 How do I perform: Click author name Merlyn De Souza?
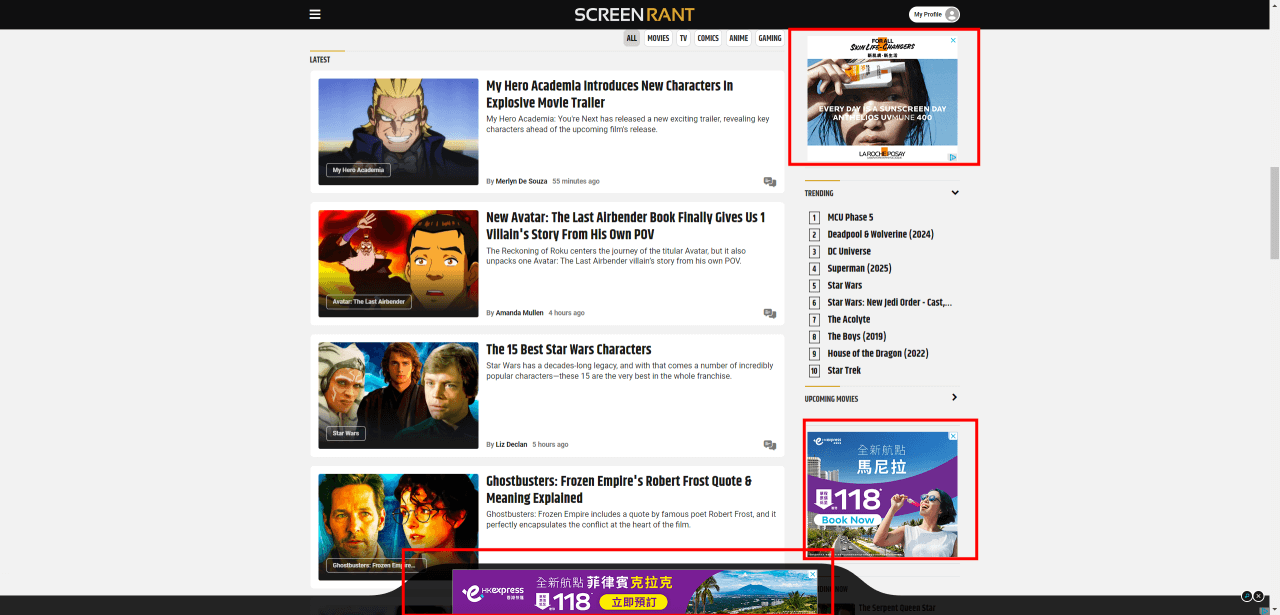pos(521,181)
